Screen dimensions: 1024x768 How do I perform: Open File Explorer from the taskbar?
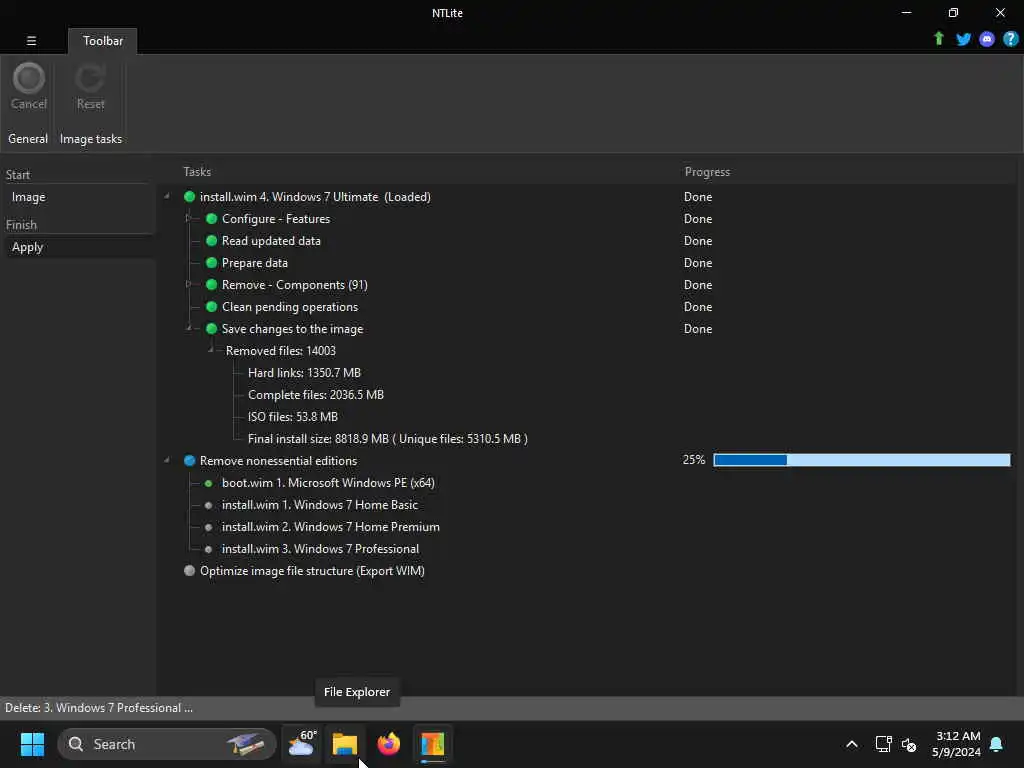pos(345,744)
